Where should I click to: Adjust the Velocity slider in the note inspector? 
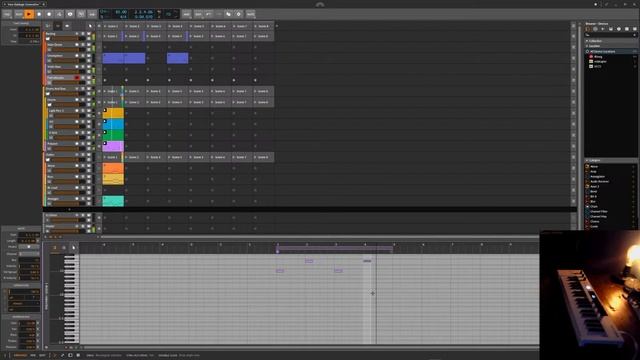[29, 266]
